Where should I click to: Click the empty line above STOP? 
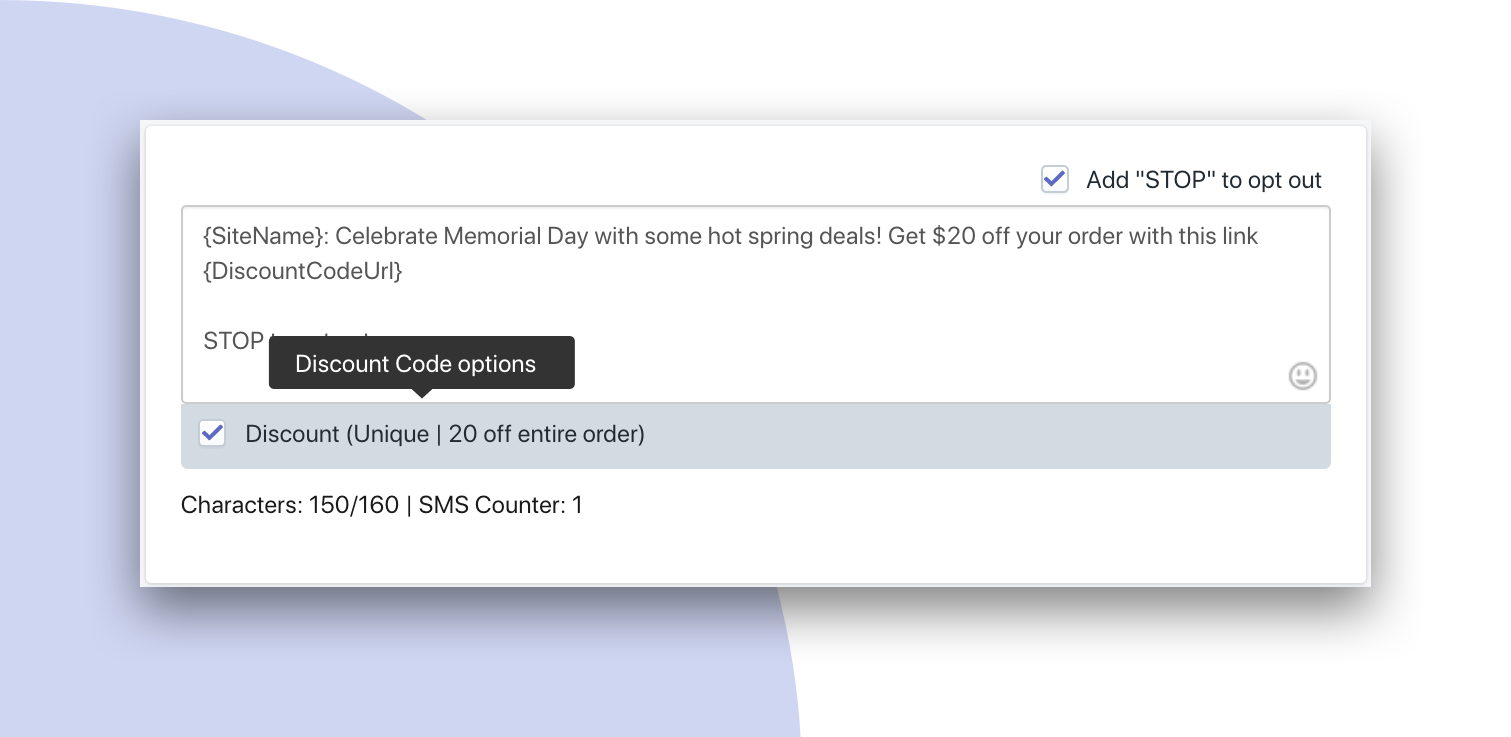(x=755, y=306)
